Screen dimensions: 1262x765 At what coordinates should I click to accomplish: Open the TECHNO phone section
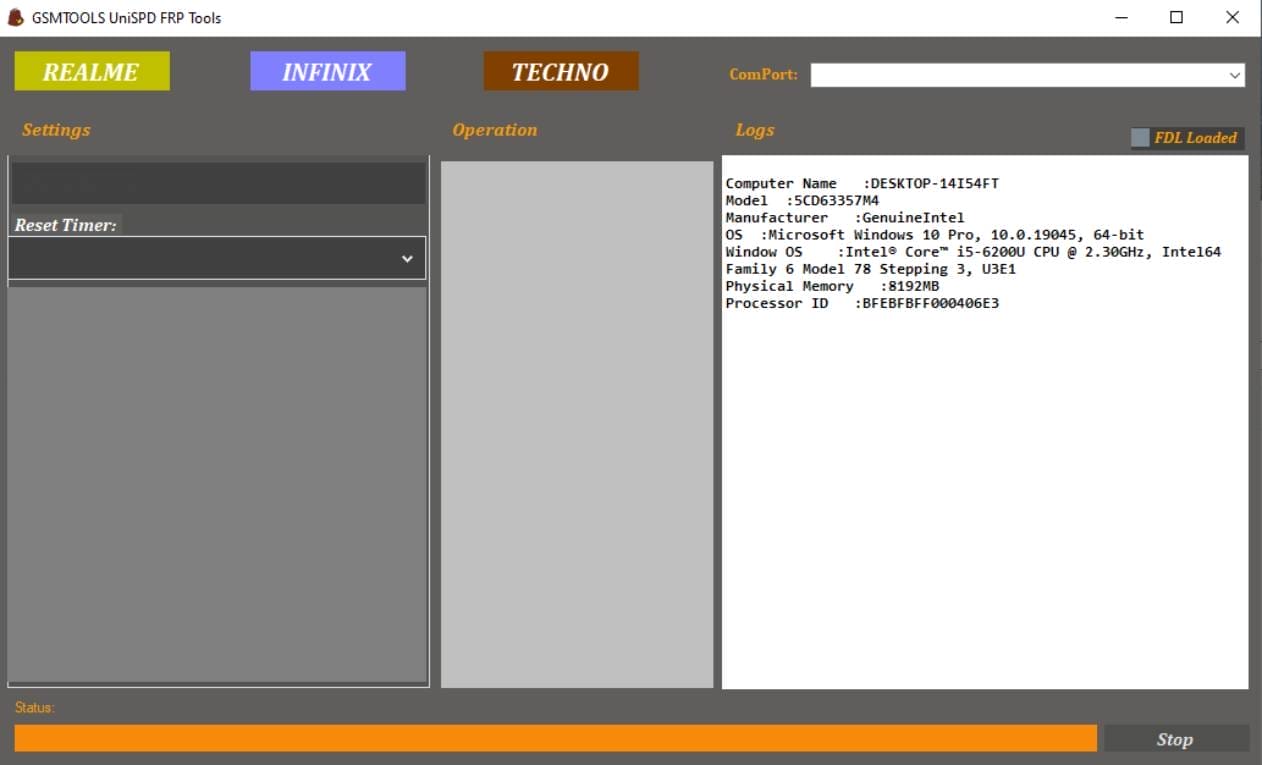tap(560, 71)
